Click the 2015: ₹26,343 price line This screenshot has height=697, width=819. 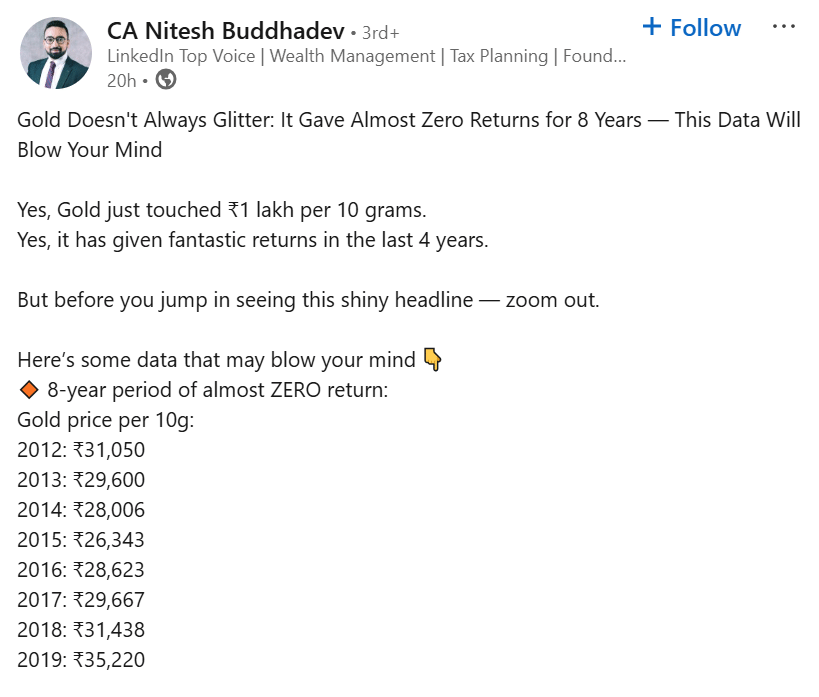(x=81, y=540)
